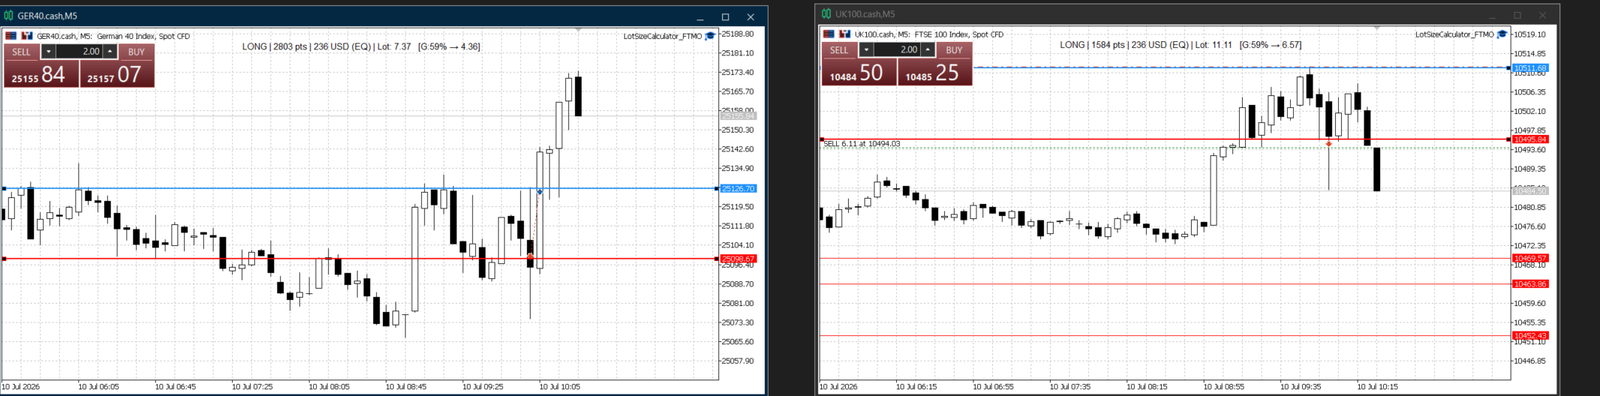Click the chart shift triangle in GER40 chart

(579, 29)
